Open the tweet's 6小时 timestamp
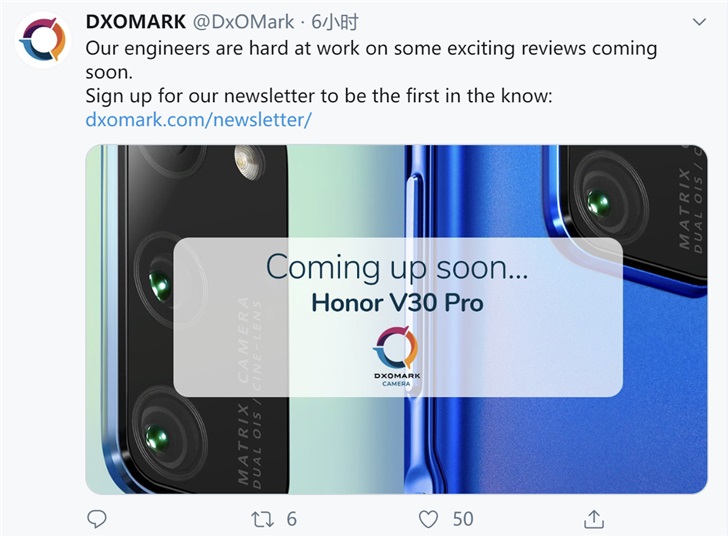Image resolution: width=728 pixels, height=537 pixels. click(x=335, y=22)
